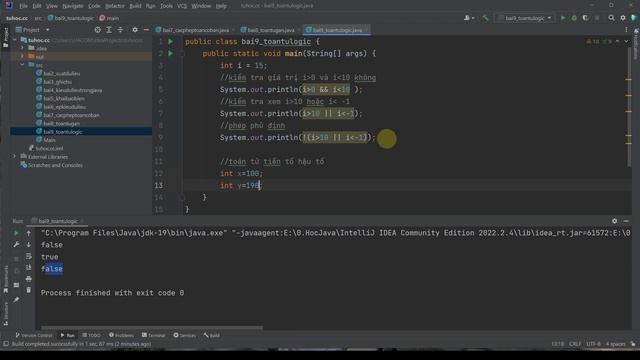This screenshot has width=640, height=360.
Task: Open Services tool window
Action: (x=184, y=335)
